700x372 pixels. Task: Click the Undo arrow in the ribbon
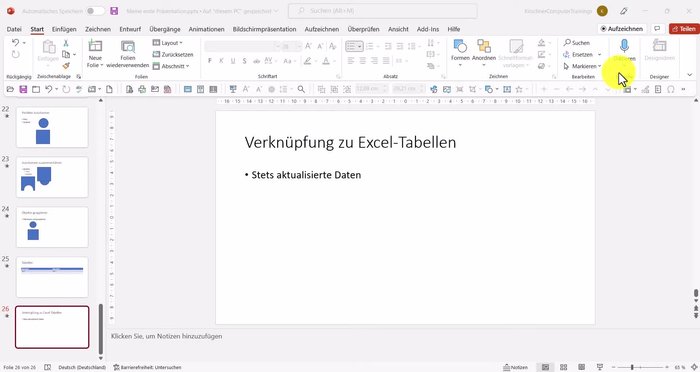(x=16, y=42)
